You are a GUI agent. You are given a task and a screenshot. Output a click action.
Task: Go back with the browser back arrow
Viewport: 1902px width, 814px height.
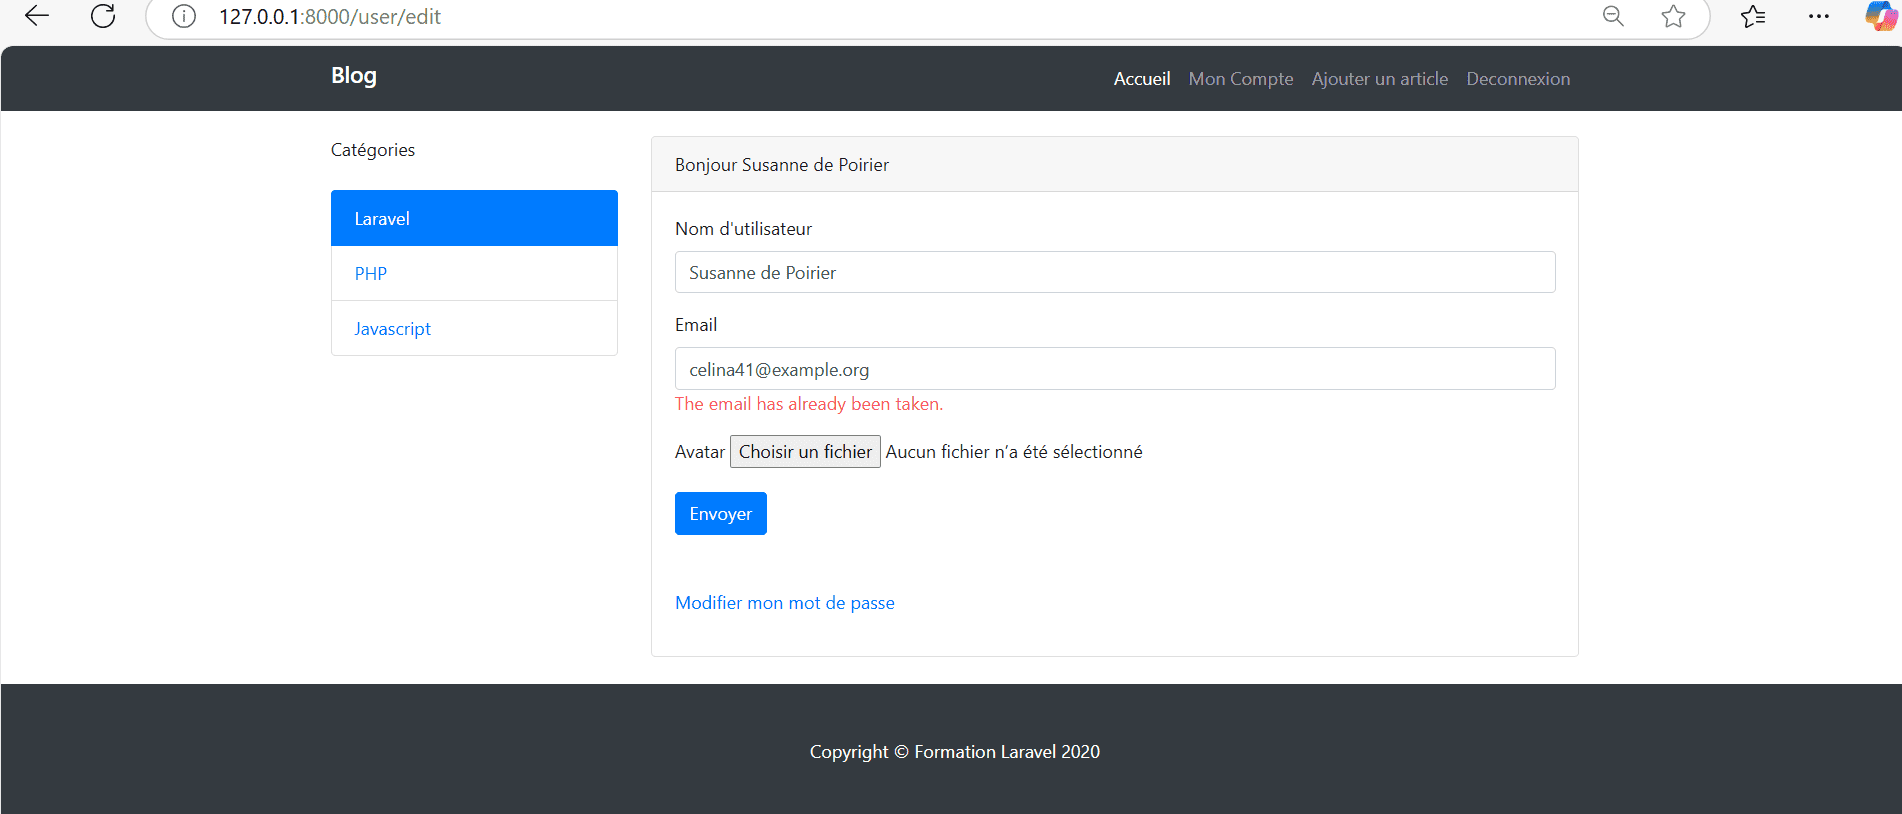click(37, 16)
